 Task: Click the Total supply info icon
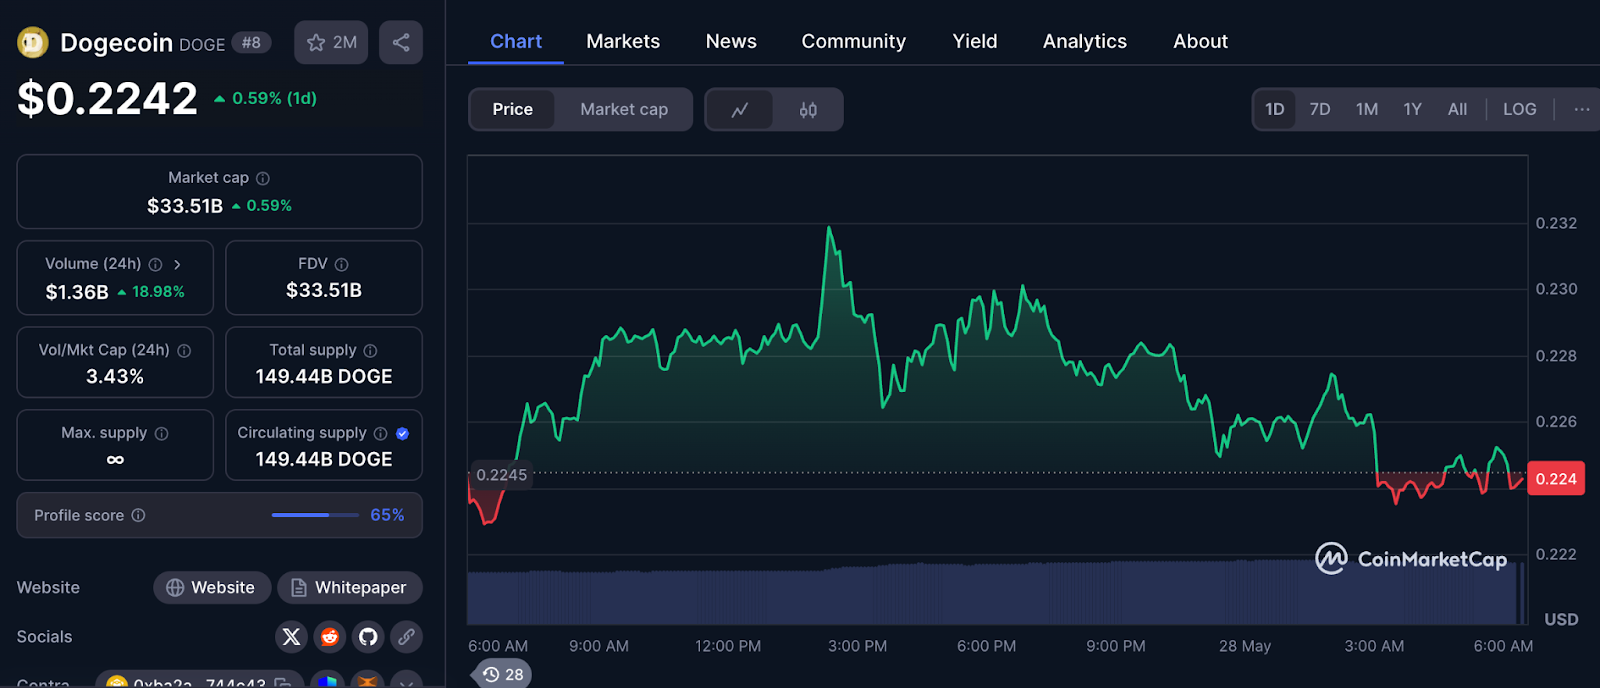[x=370, y=350]
